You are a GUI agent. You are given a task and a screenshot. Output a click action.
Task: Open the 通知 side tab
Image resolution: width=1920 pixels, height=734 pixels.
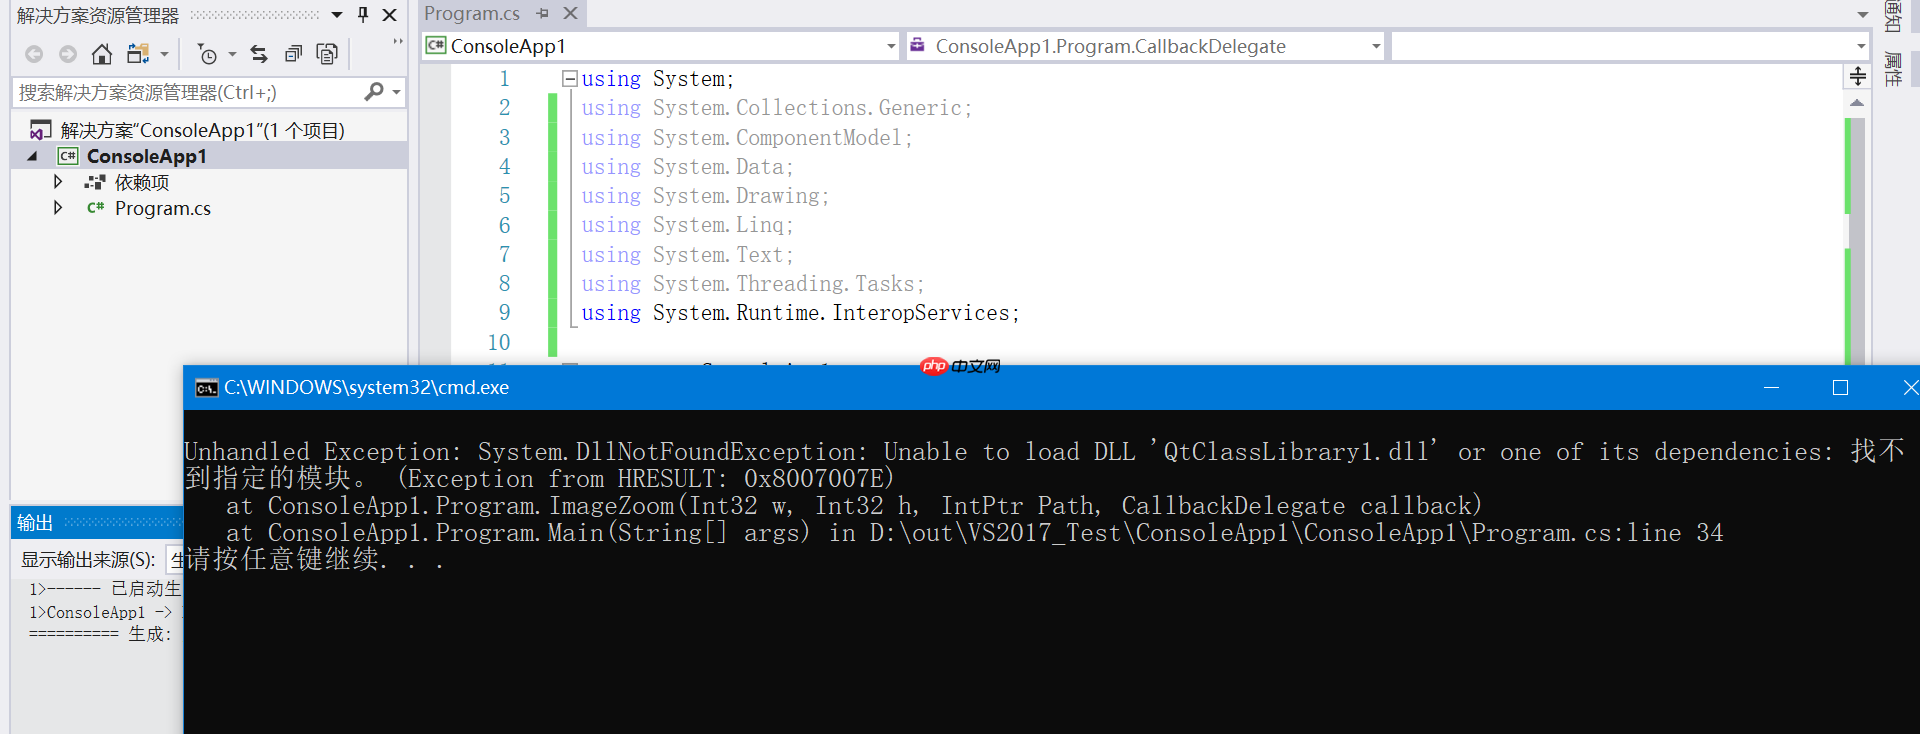point(1893,17)
